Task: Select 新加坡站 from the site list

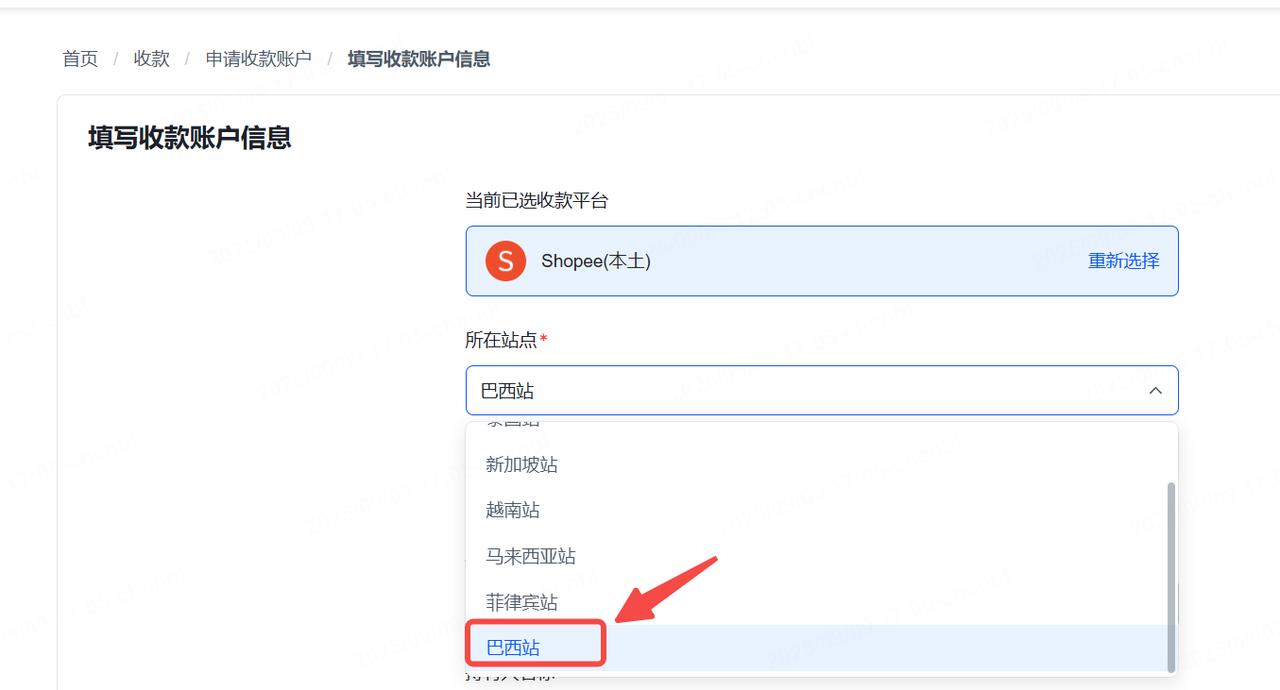Action: [x=522, y=465]
